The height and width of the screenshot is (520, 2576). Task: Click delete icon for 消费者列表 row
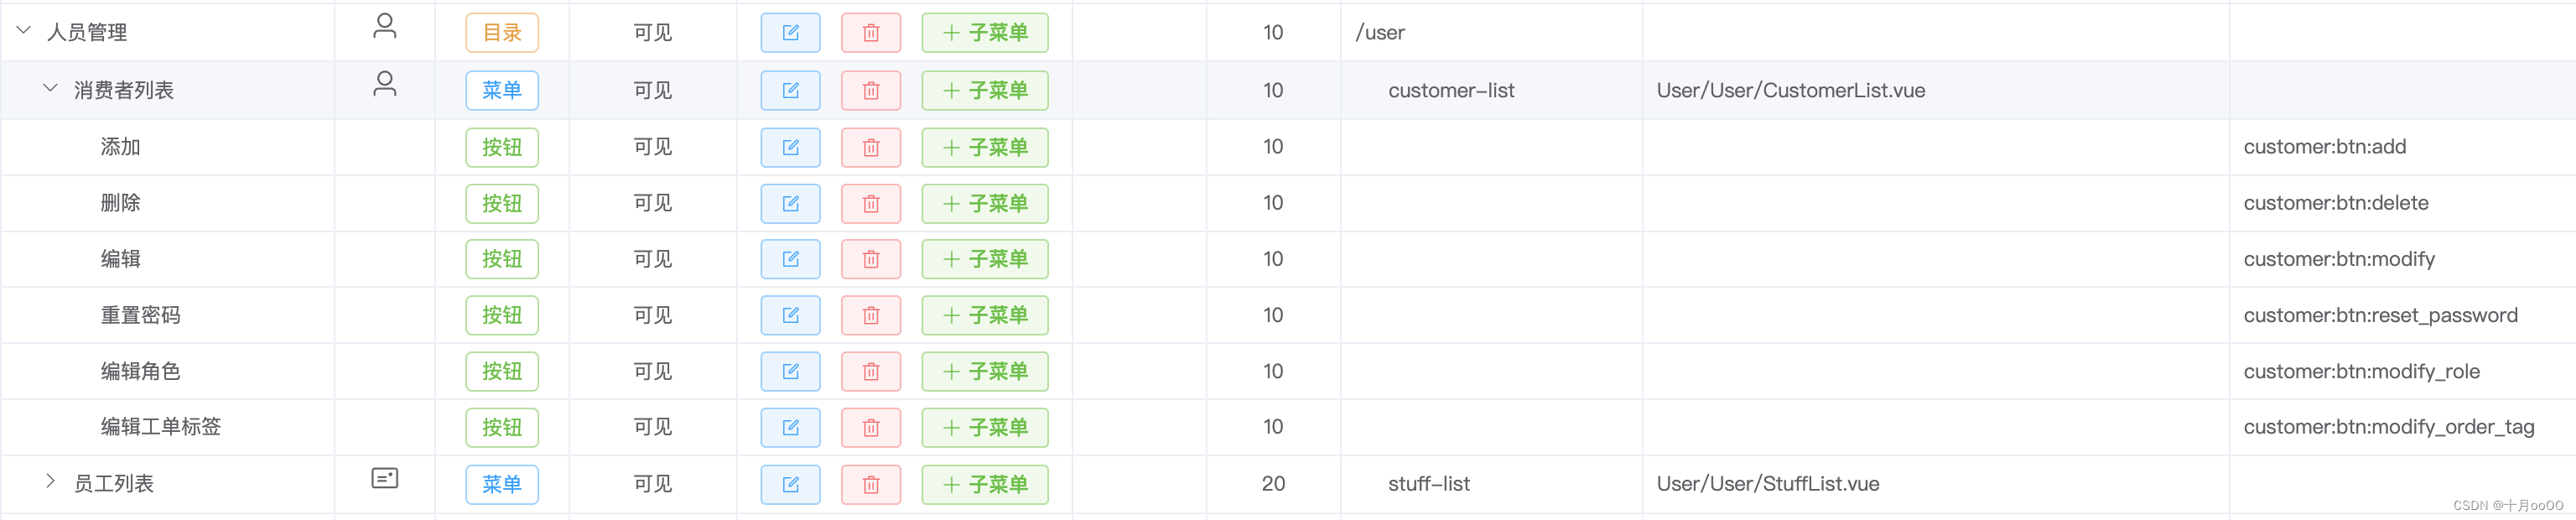point(871,91)
